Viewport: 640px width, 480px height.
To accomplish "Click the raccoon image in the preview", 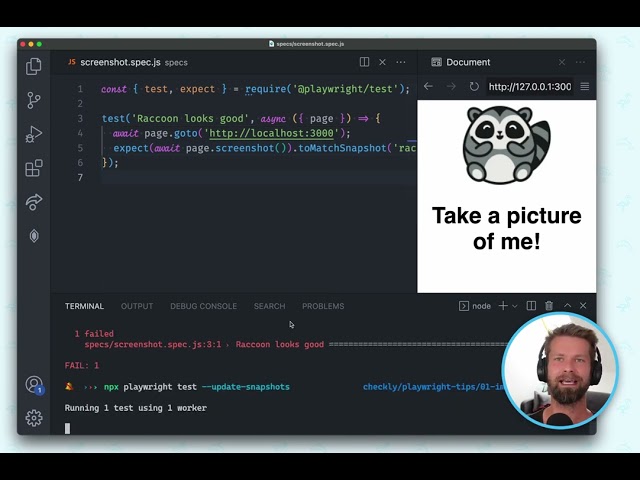I will [x=507, y=145].
